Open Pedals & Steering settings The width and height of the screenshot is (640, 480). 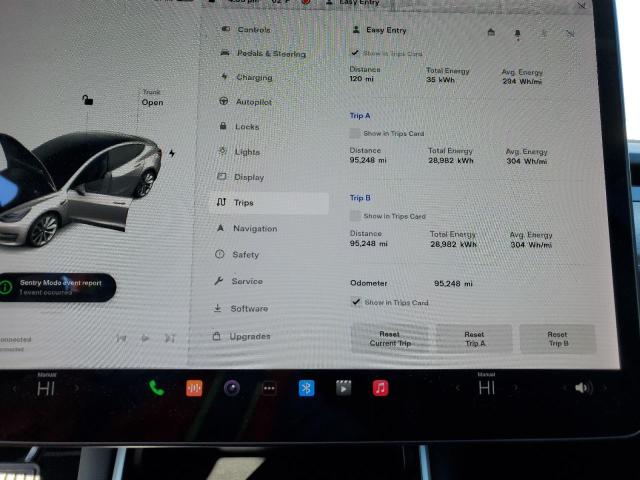click(264, 53)
